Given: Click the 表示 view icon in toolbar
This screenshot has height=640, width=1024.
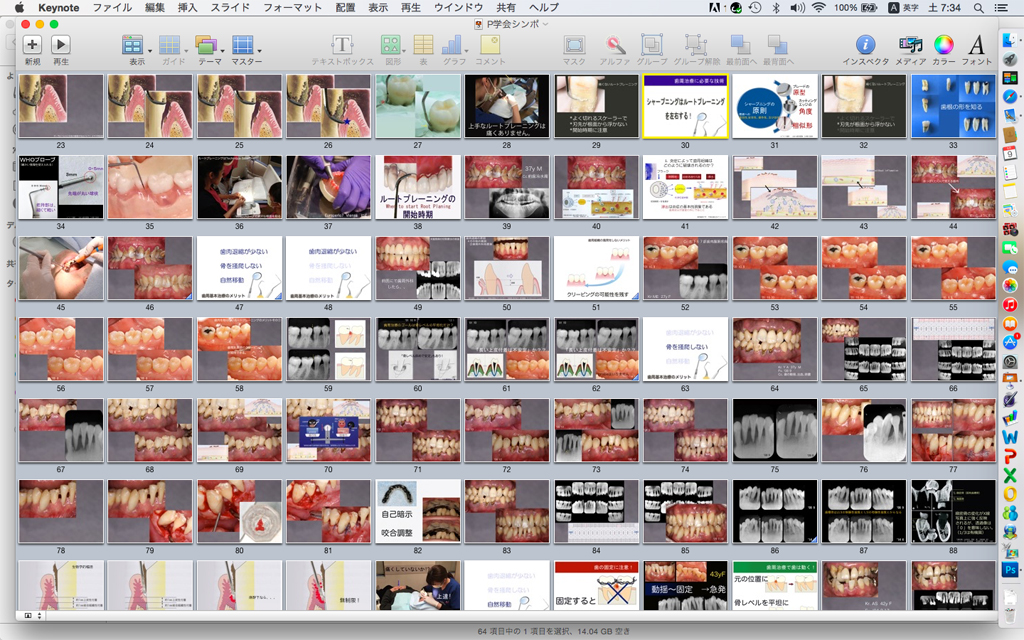Looking at the screenshot, I should pos(133,45).
